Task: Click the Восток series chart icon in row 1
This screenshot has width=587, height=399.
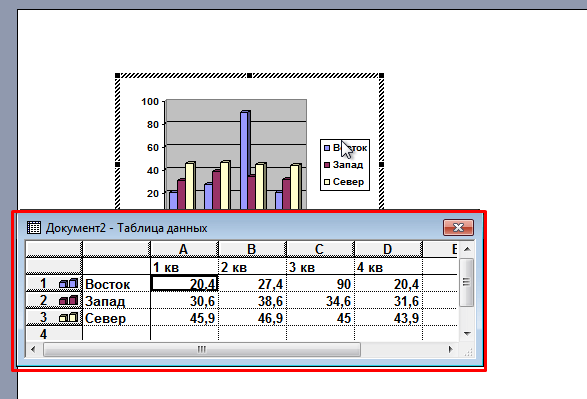Action: pos(68,283)
